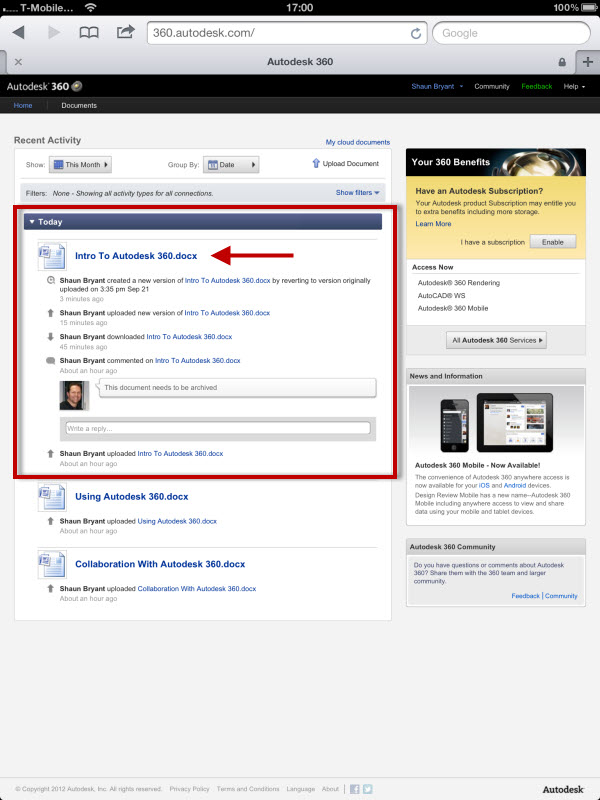Close the Autodesk 360 browser tab

pyautogui.click(x=18, y=62)
